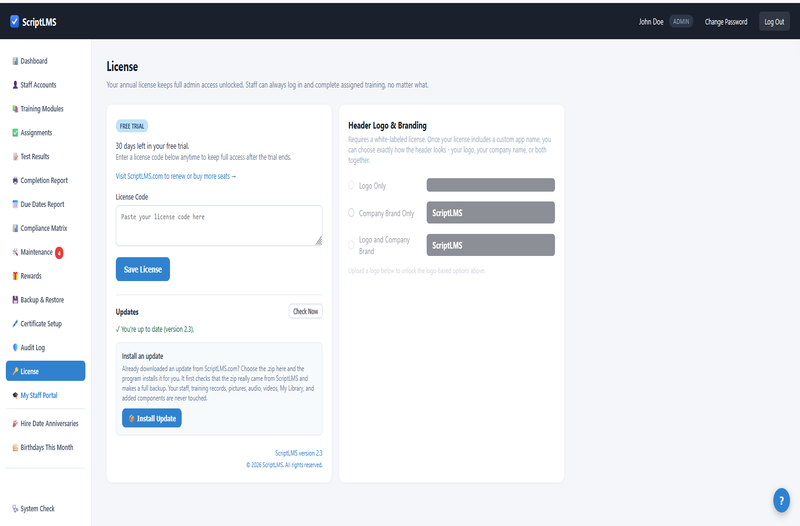800x526 pixels.
Task: Click the Log Out button
Action: (774, 21)
